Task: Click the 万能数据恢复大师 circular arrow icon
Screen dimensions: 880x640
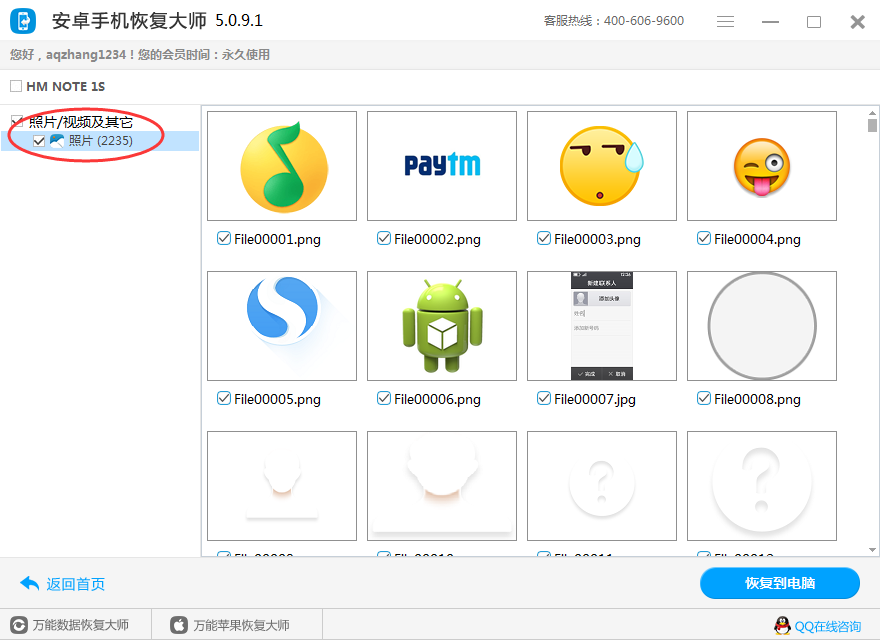Action: pos(19,625)
